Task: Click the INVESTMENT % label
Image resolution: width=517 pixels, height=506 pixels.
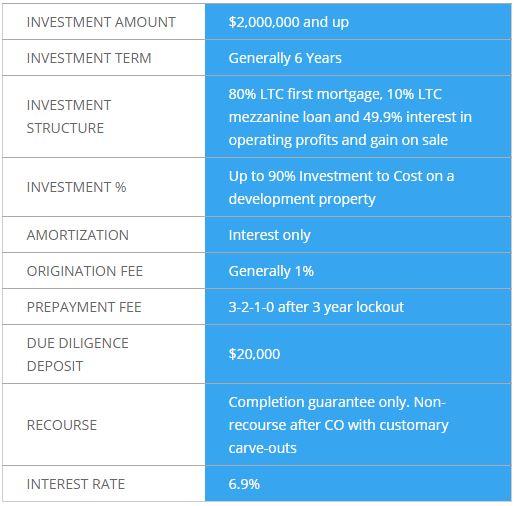Action: [76, 187]
